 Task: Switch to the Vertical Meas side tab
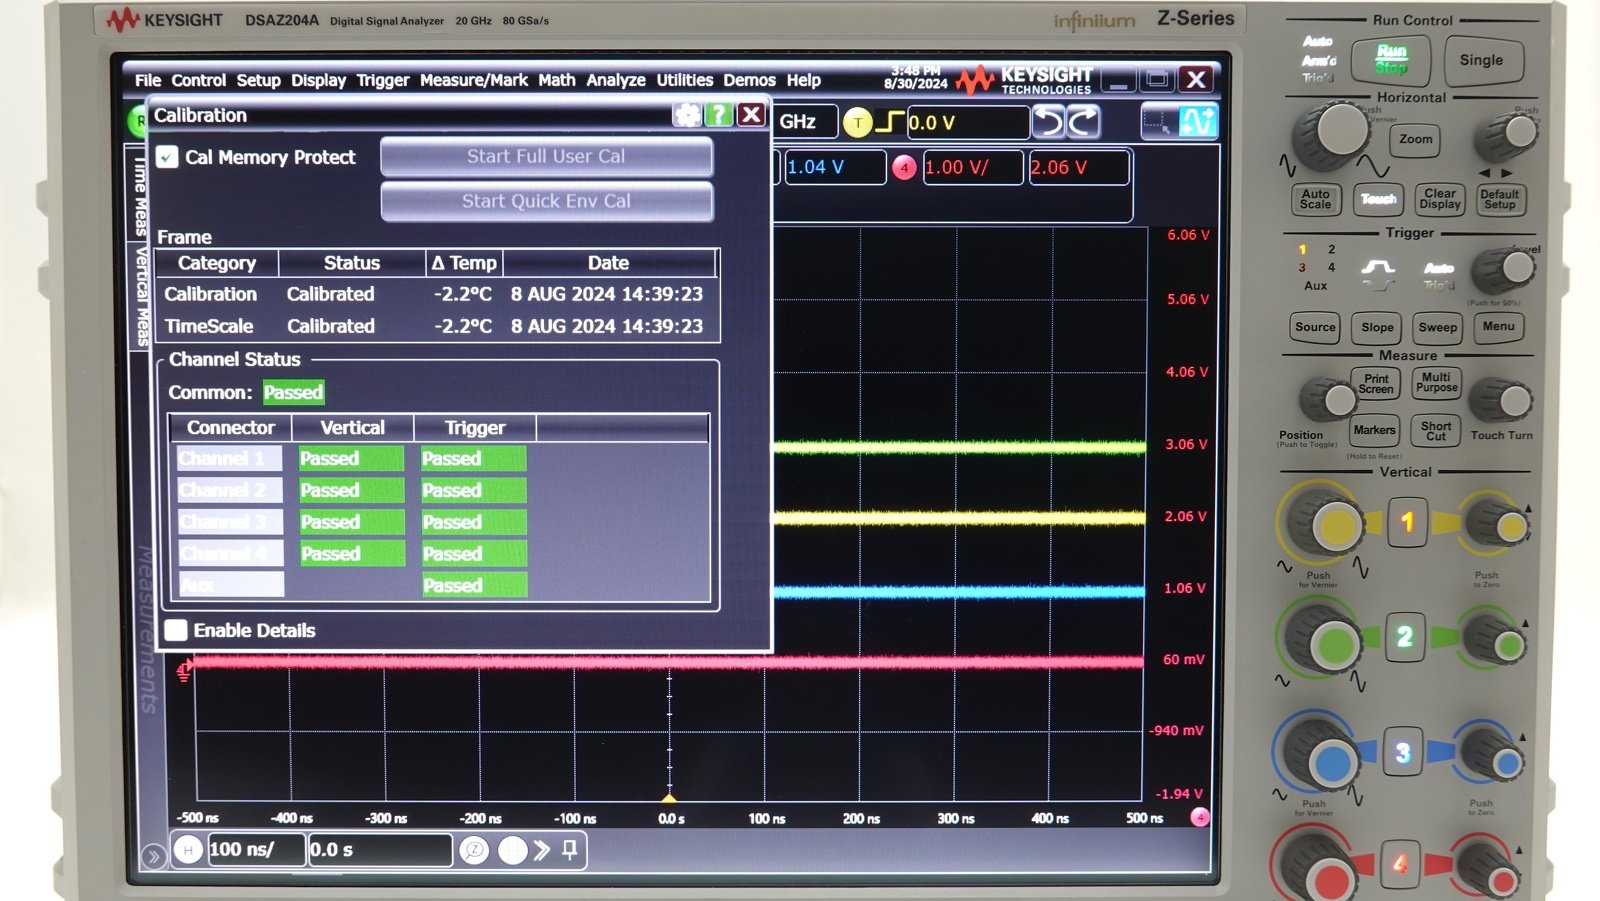tap(141, 297)
